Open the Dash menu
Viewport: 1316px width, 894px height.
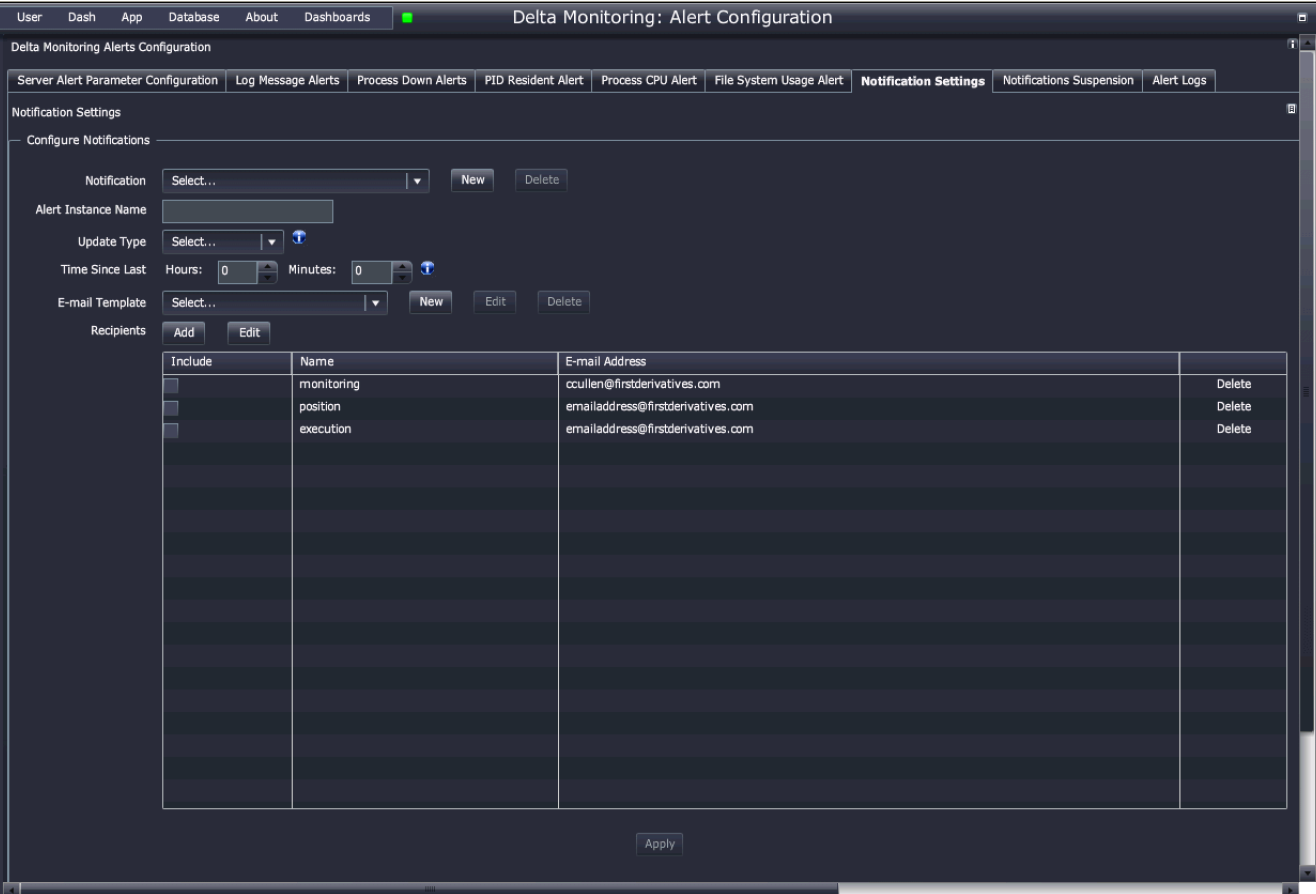coord(81,17)
